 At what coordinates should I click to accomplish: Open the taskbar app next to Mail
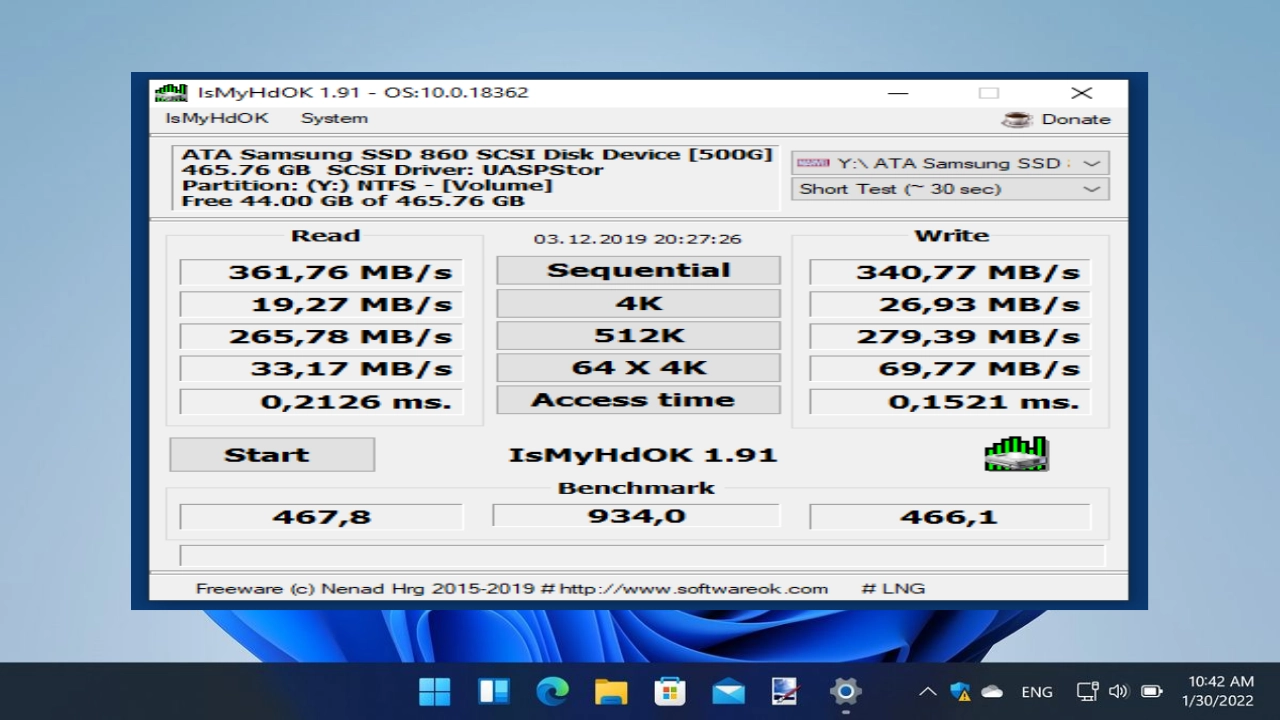pyautogui.click(x=786, y=691)
